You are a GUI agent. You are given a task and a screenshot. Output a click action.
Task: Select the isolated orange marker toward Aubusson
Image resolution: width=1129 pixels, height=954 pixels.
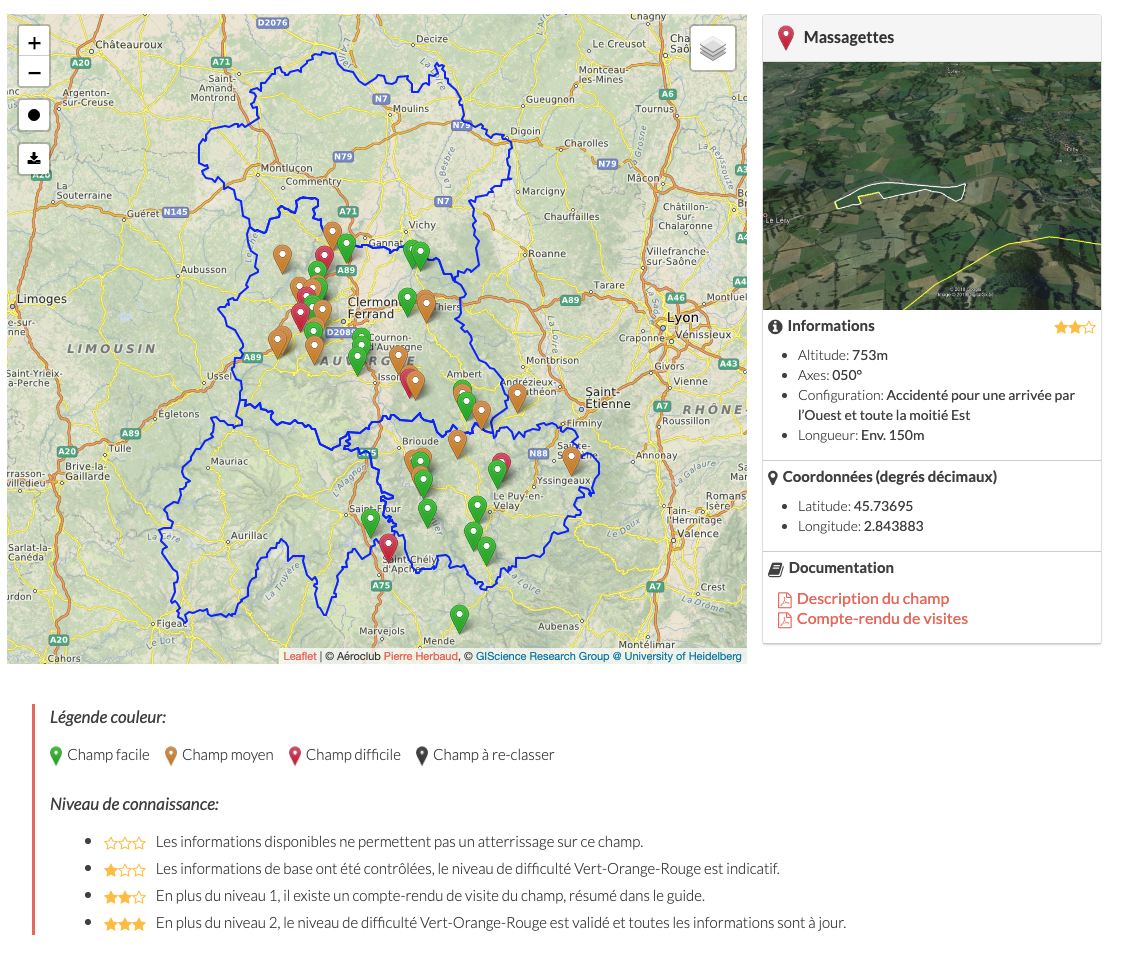coord(282,258)
